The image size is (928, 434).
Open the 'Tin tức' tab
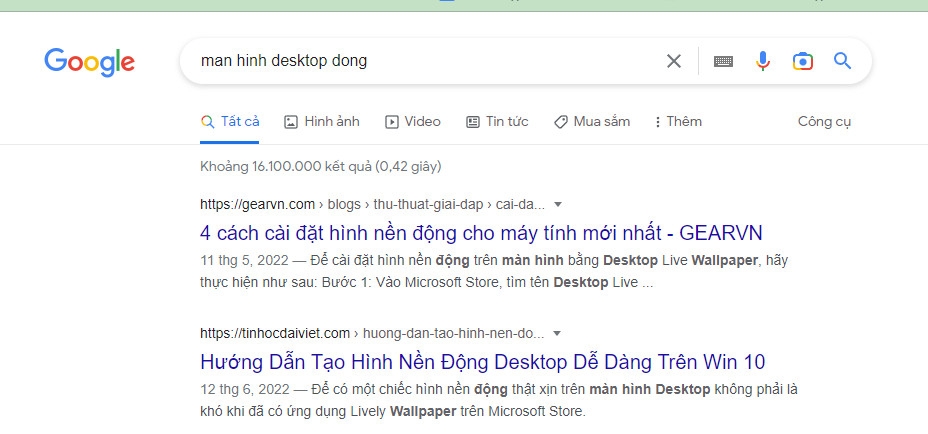click(x=497, y=122)
